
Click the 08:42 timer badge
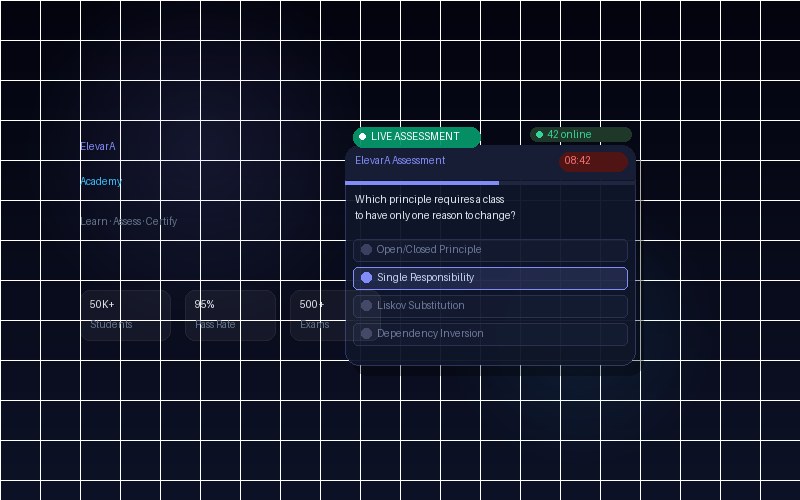593,161
